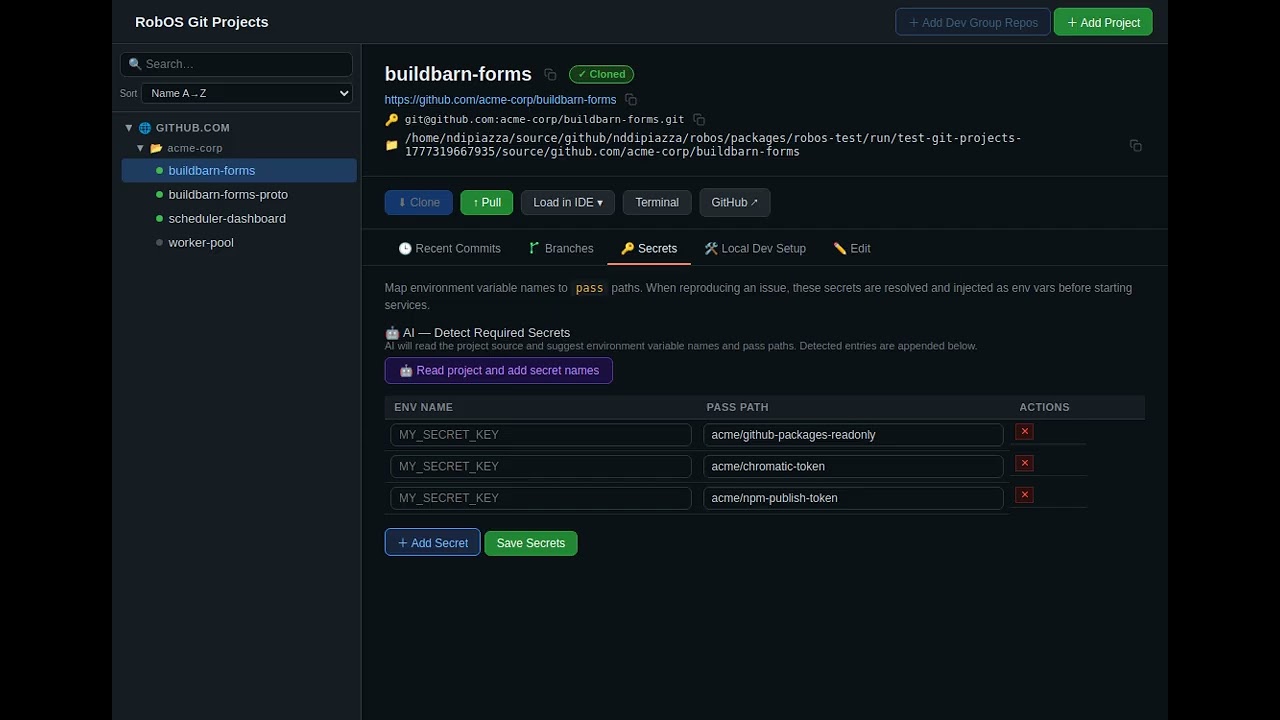The image size is (1280, 720).
Task: Open the Sort Name A→Z dropdown
Action: click(x=247, y=93)
